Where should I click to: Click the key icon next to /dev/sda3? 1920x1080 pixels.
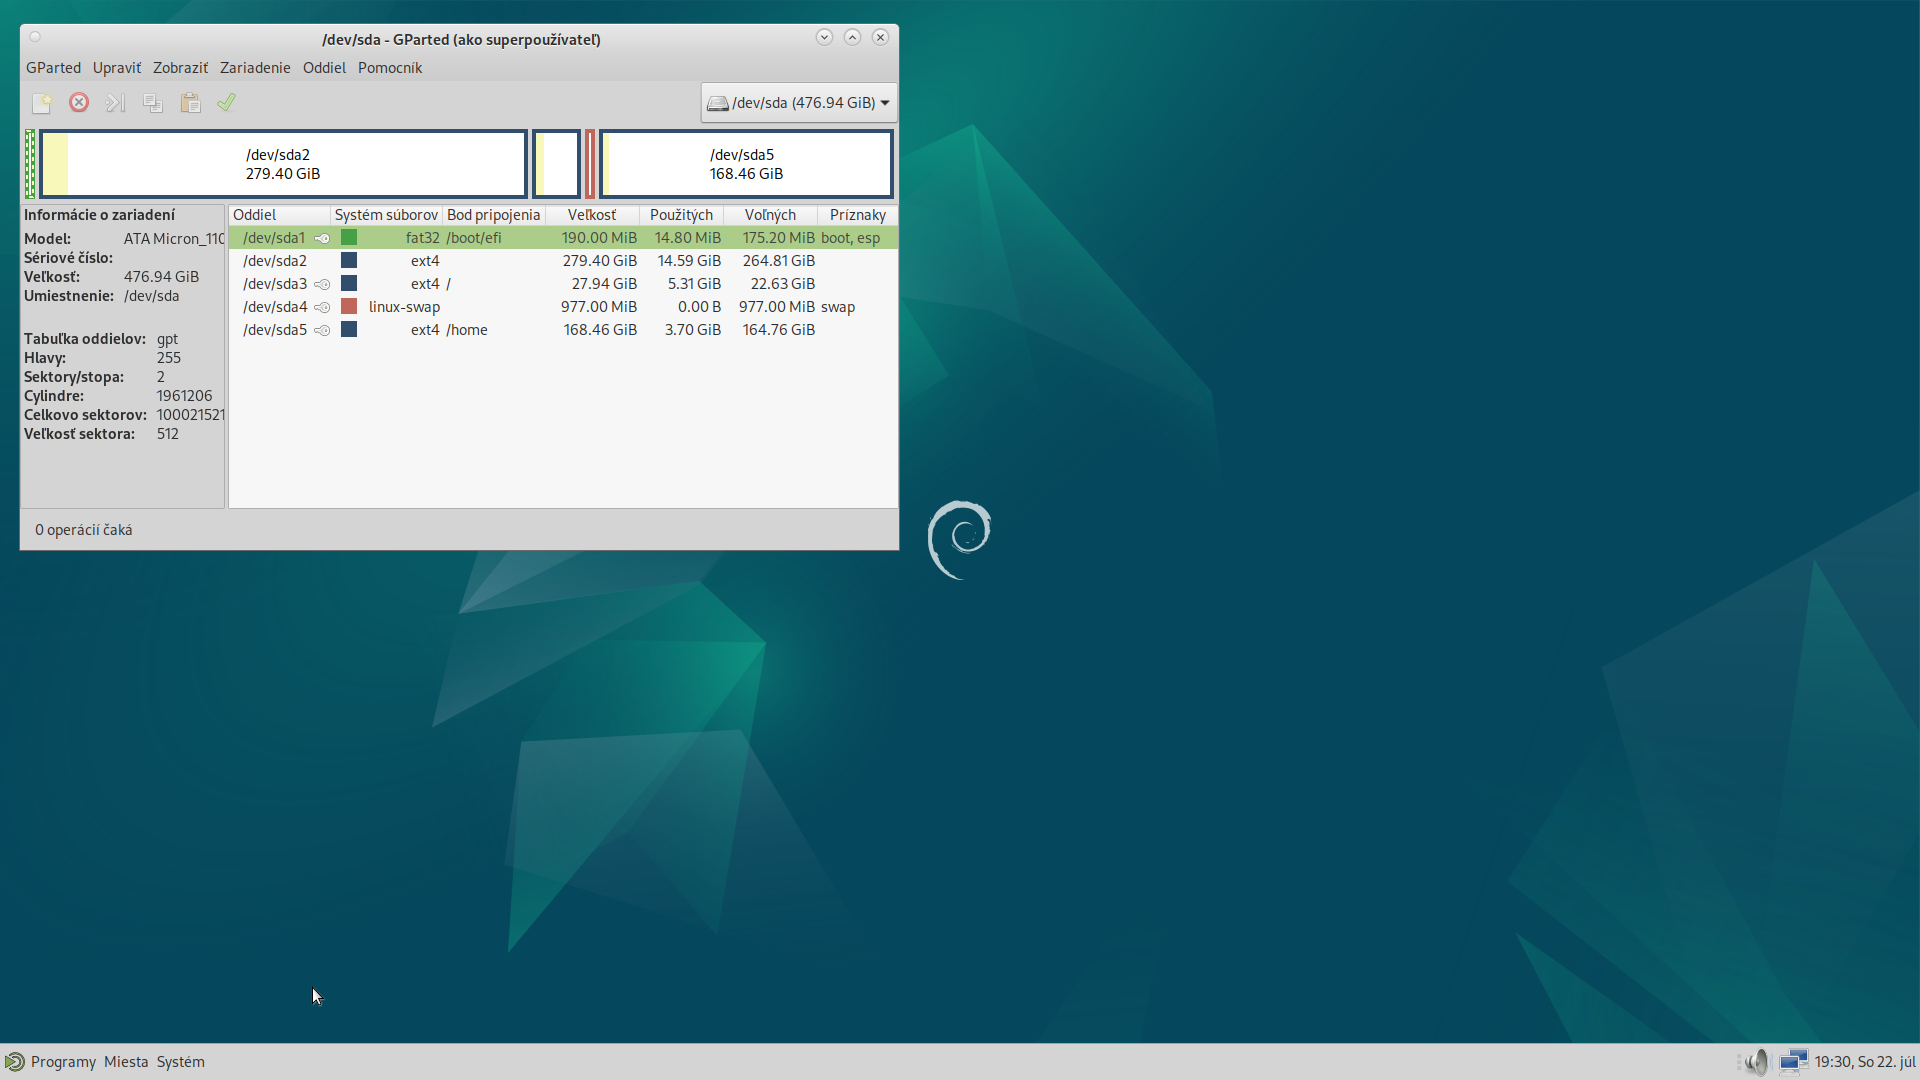pyautogui.click(x=322, y=284)
